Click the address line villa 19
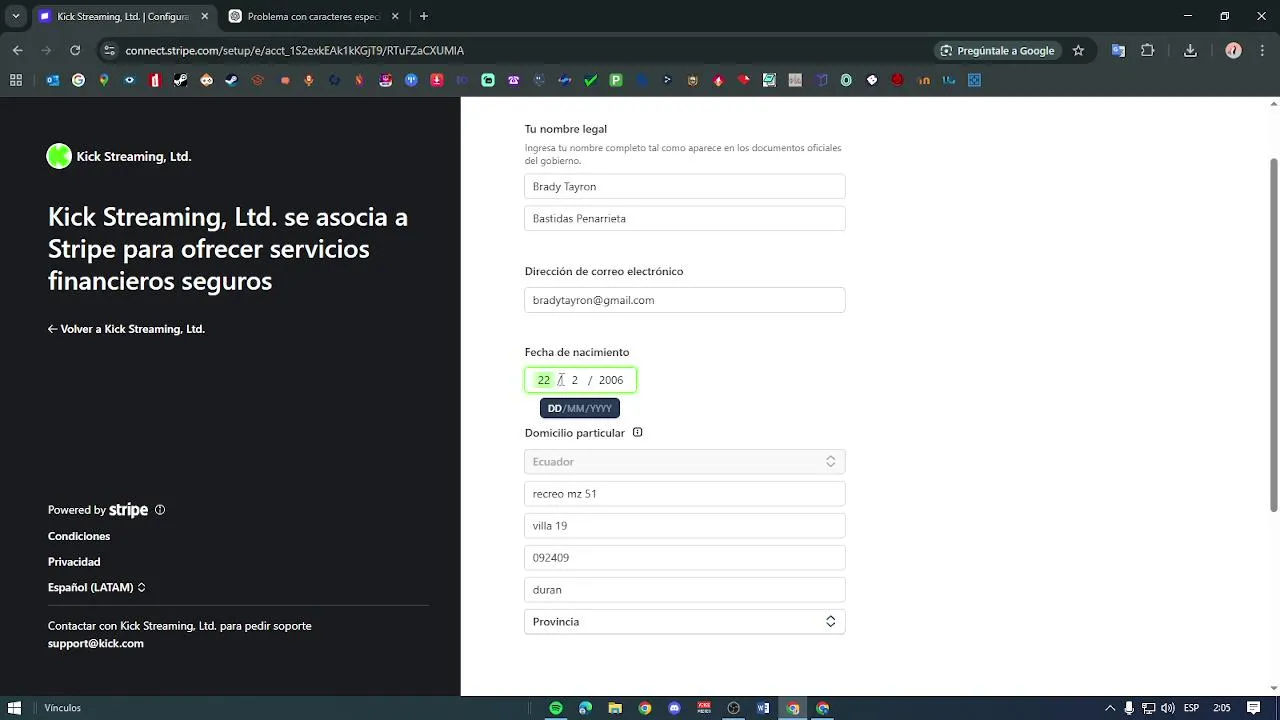Viewport: 1280px width, 720px height. coord(685,526)
